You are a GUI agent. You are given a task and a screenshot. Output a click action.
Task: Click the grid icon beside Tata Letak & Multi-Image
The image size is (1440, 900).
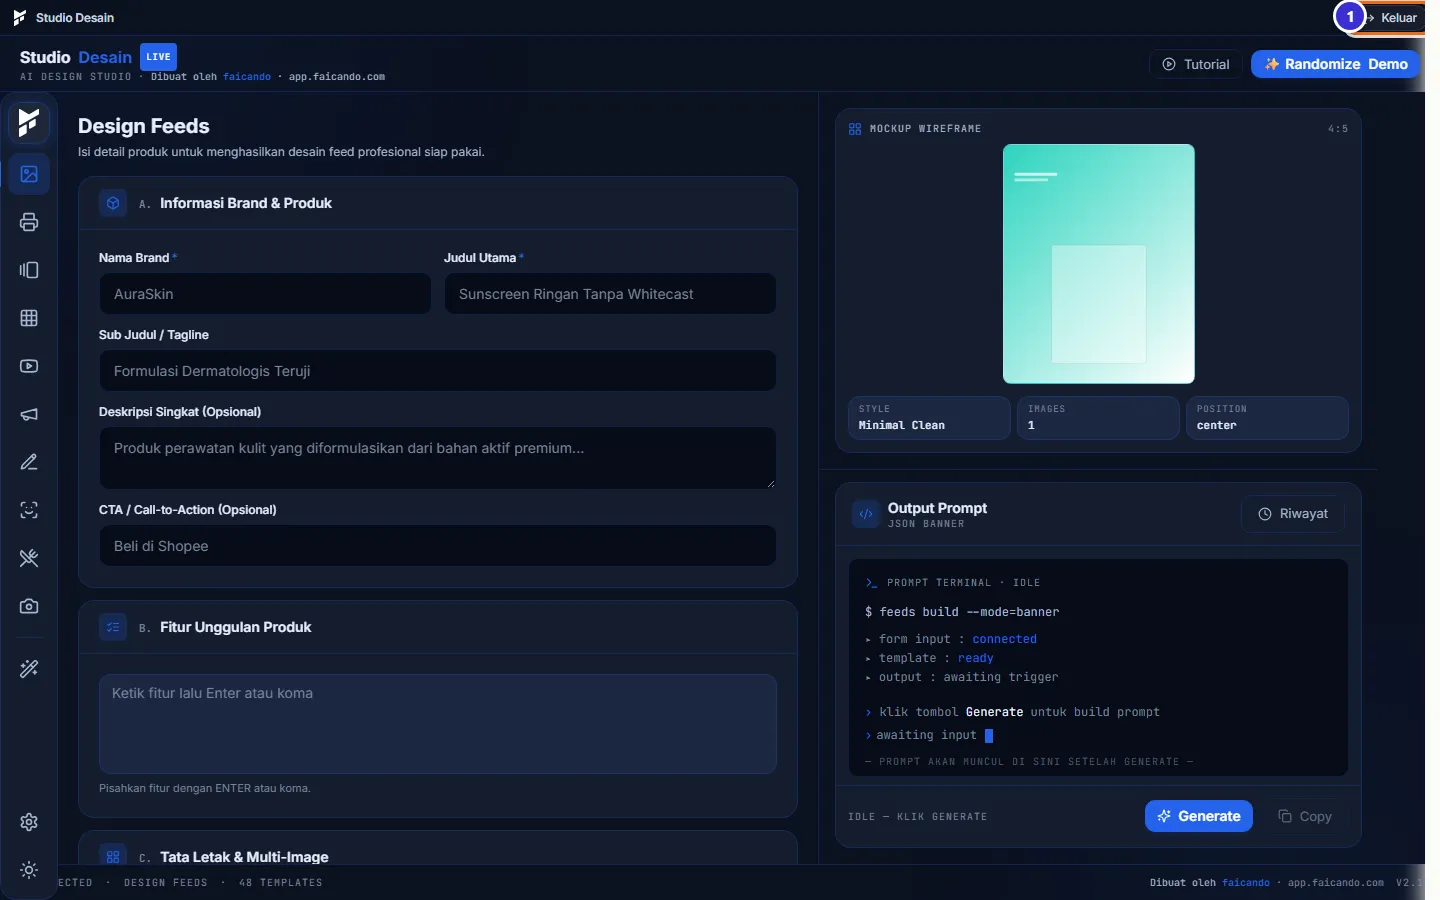[113, 857]
